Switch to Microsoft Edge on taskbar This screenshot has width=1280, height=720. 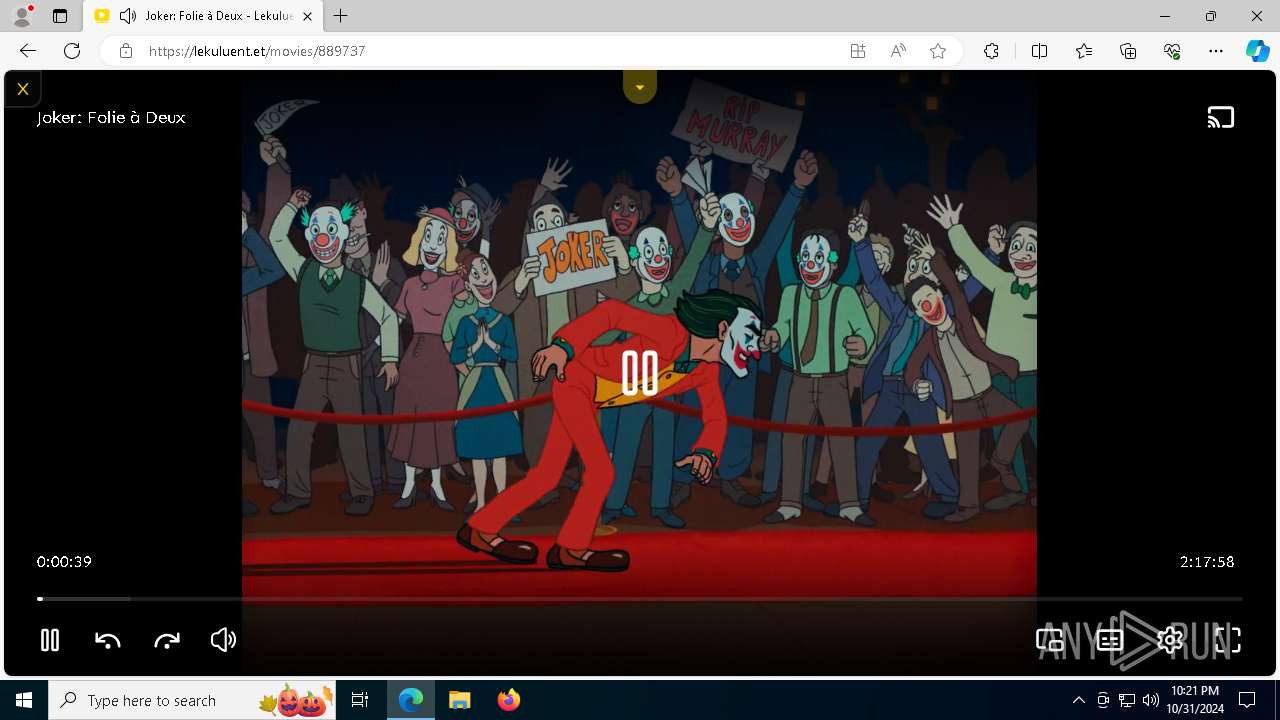[411, 700]
